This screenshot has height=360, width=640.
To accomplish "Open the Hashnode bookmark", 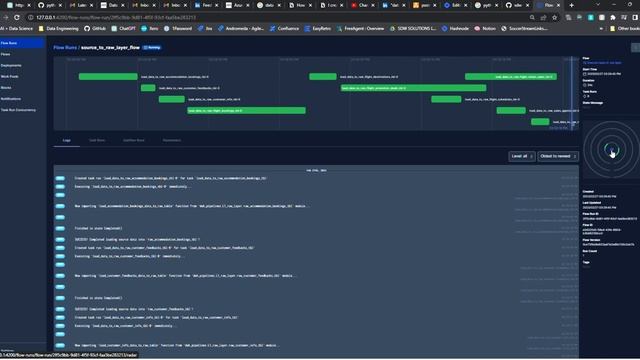I will point(456,29).
